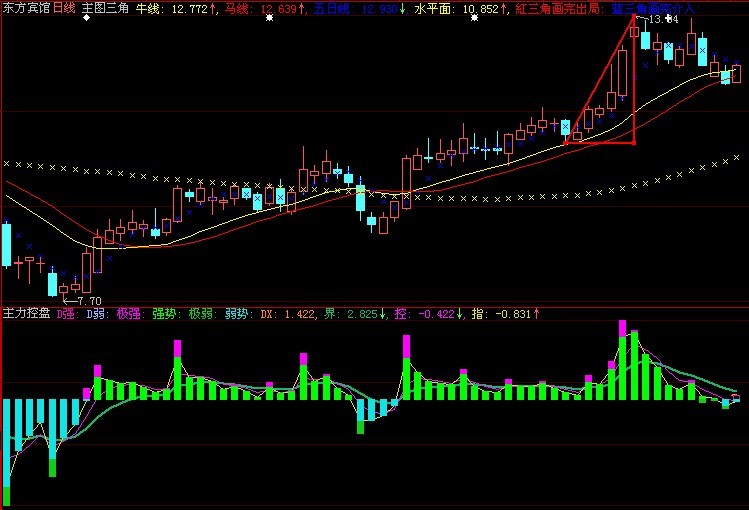
Task: Click the 水平面 value 10.852
Action: [480, 9]
